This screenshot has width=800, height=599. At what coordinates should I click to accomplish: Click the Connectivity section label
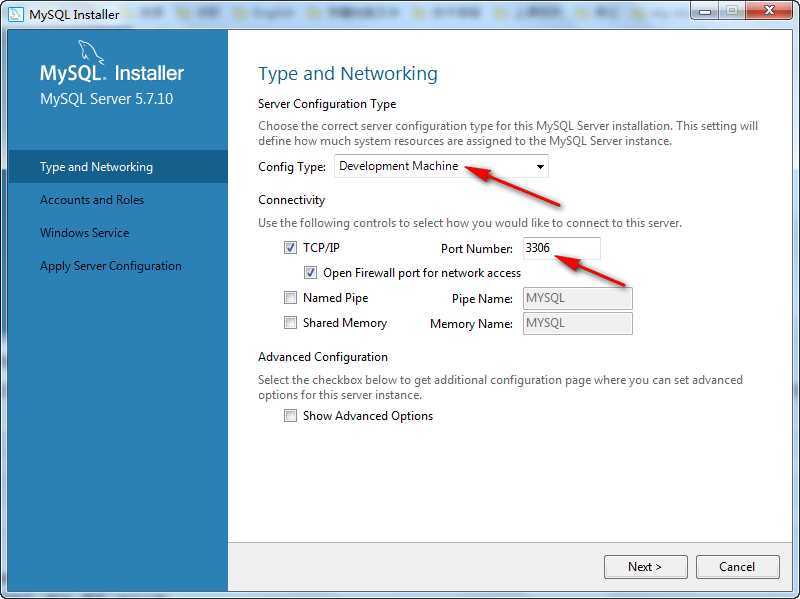[291, 200]
